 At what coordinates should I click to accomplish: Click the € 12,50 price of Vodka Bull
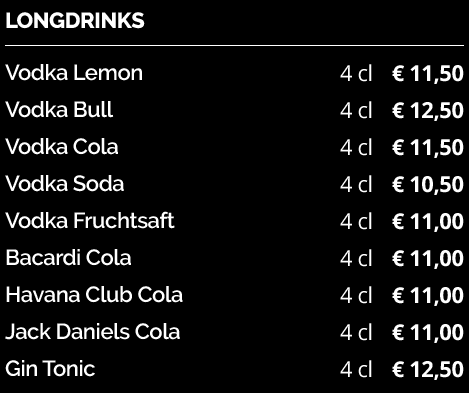(x=428, y=110)
